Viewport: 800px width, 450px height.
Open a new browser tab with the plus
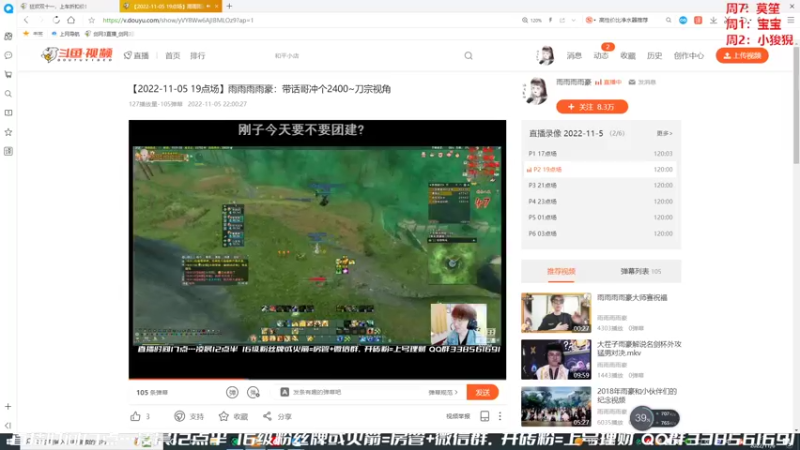pyautogui.click(x=229, y=6)
